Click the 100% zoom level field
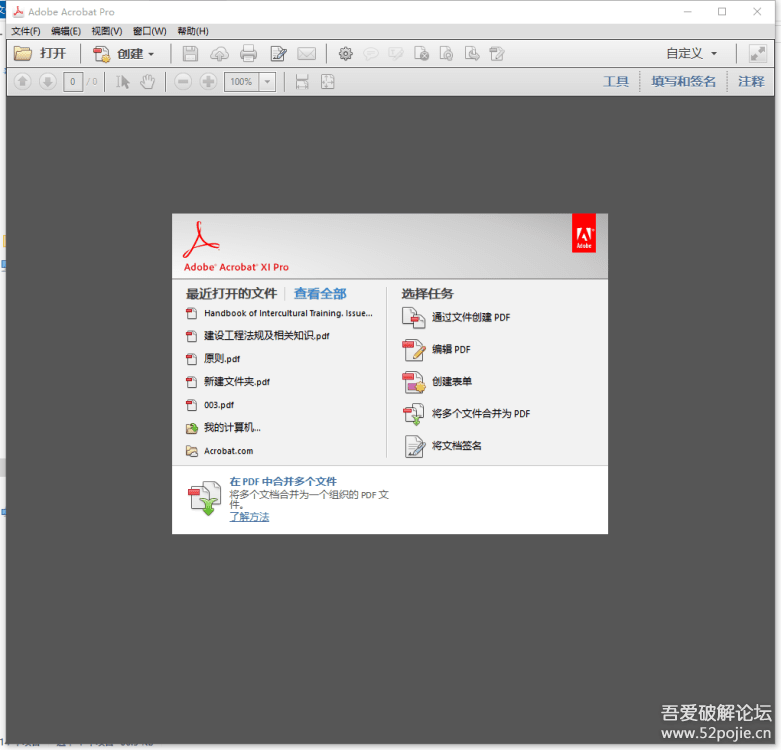781x750 pixels. pyautogui.click(x=242, y=82)
